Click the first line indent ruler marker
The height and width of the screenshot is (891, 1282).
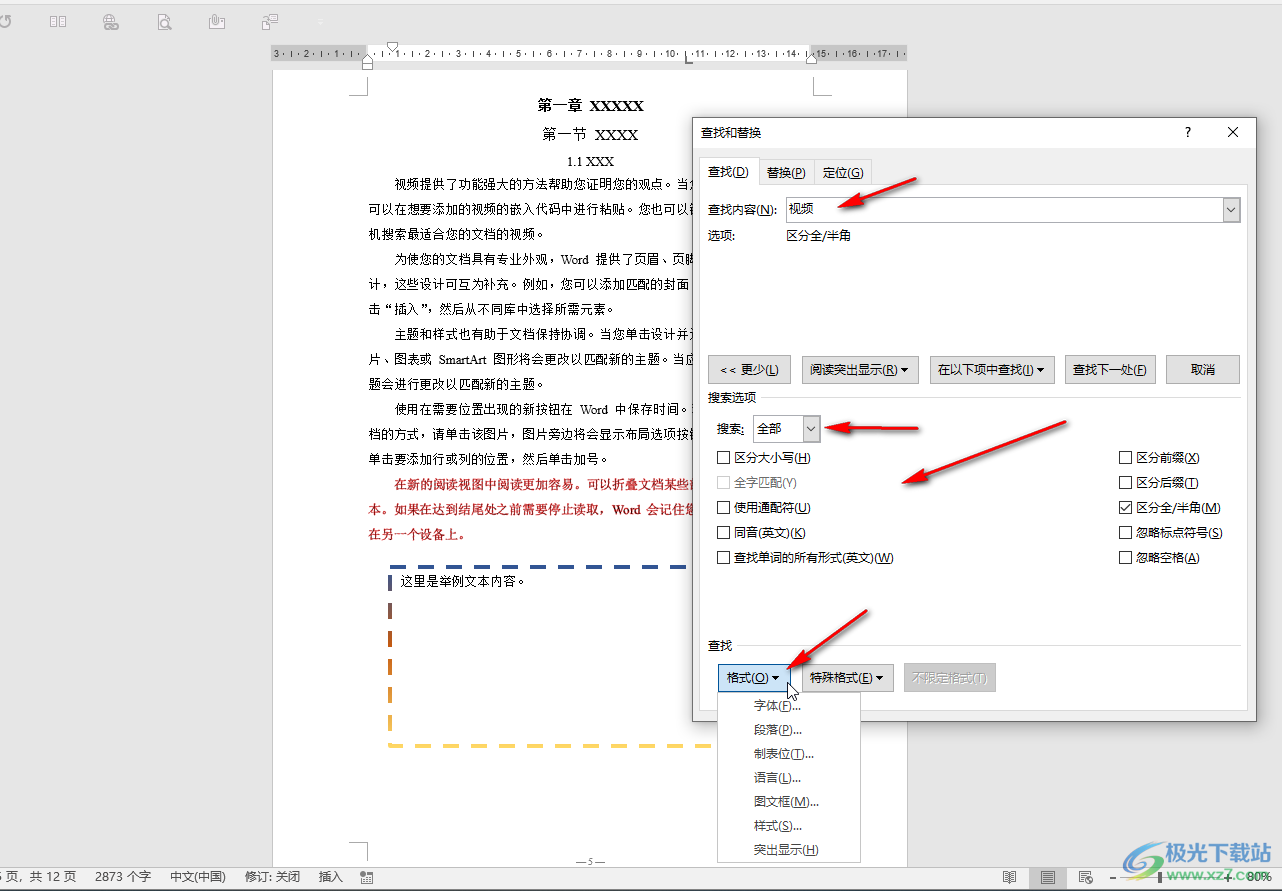click(392, 47)
